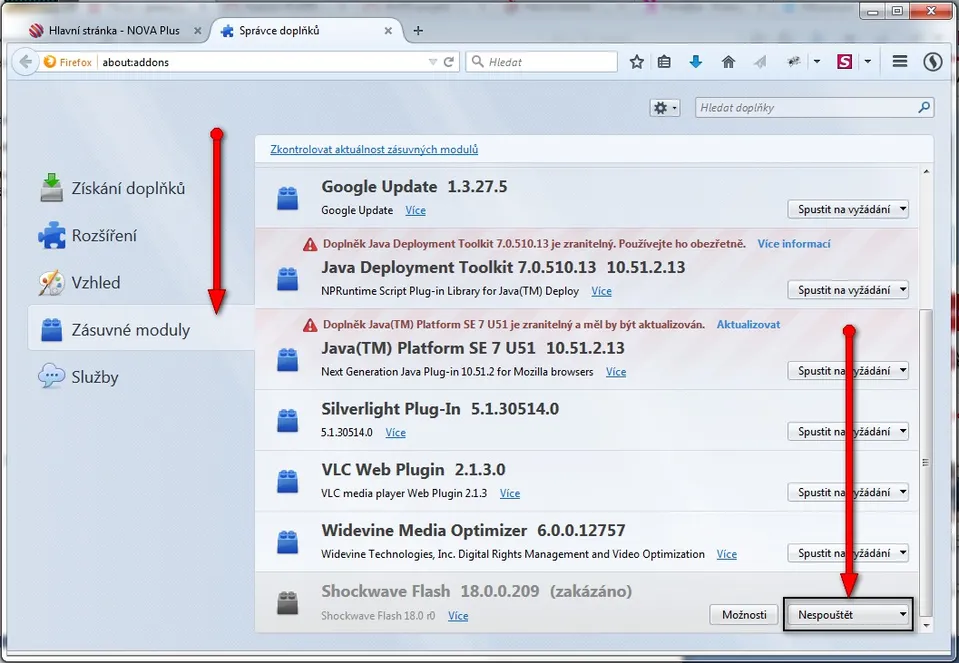The width and height of the screenshot is (959, 663).
Task: Open Widevine Media Optimizer activation dropdown
Action: 848,553
